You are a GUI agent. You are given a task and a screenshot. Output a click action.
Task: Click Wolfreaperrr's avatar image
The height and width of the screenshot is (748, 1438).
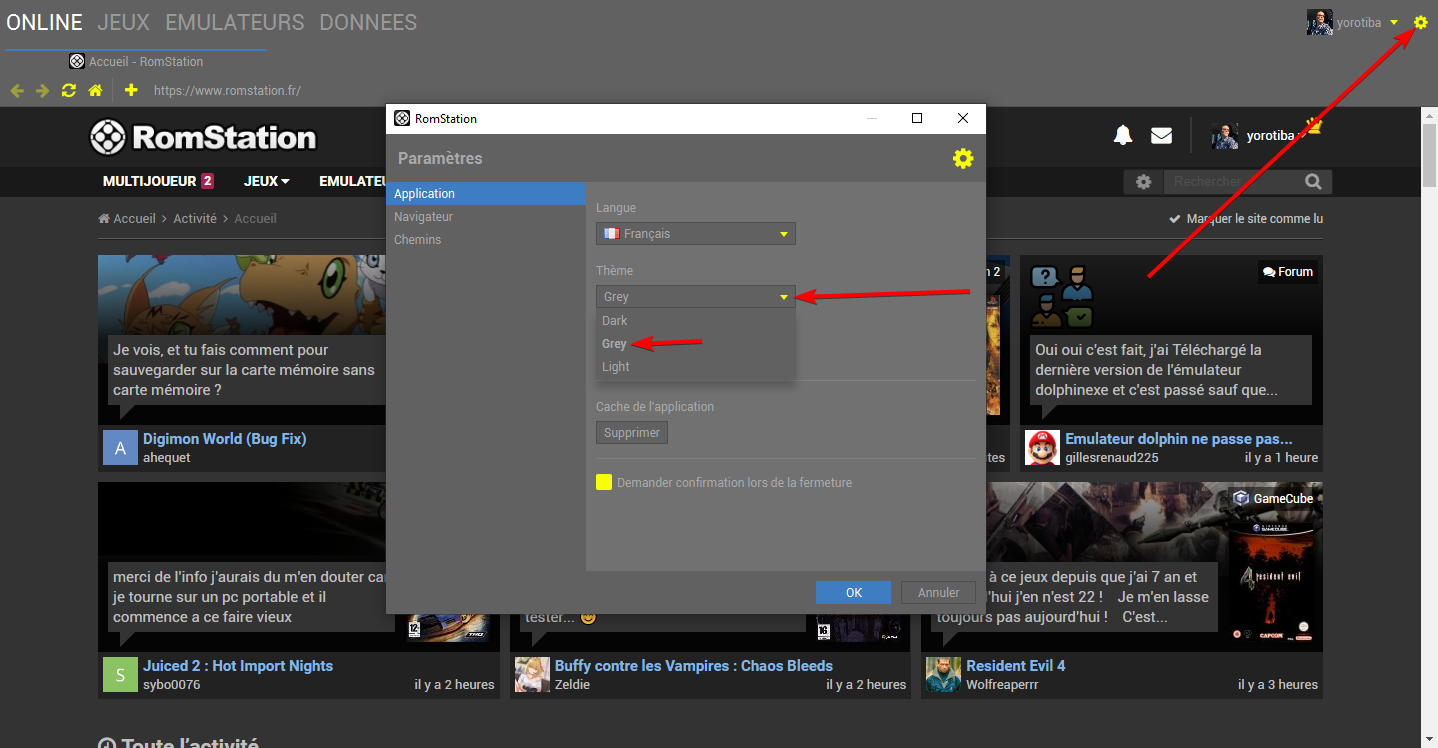point(943,675)
